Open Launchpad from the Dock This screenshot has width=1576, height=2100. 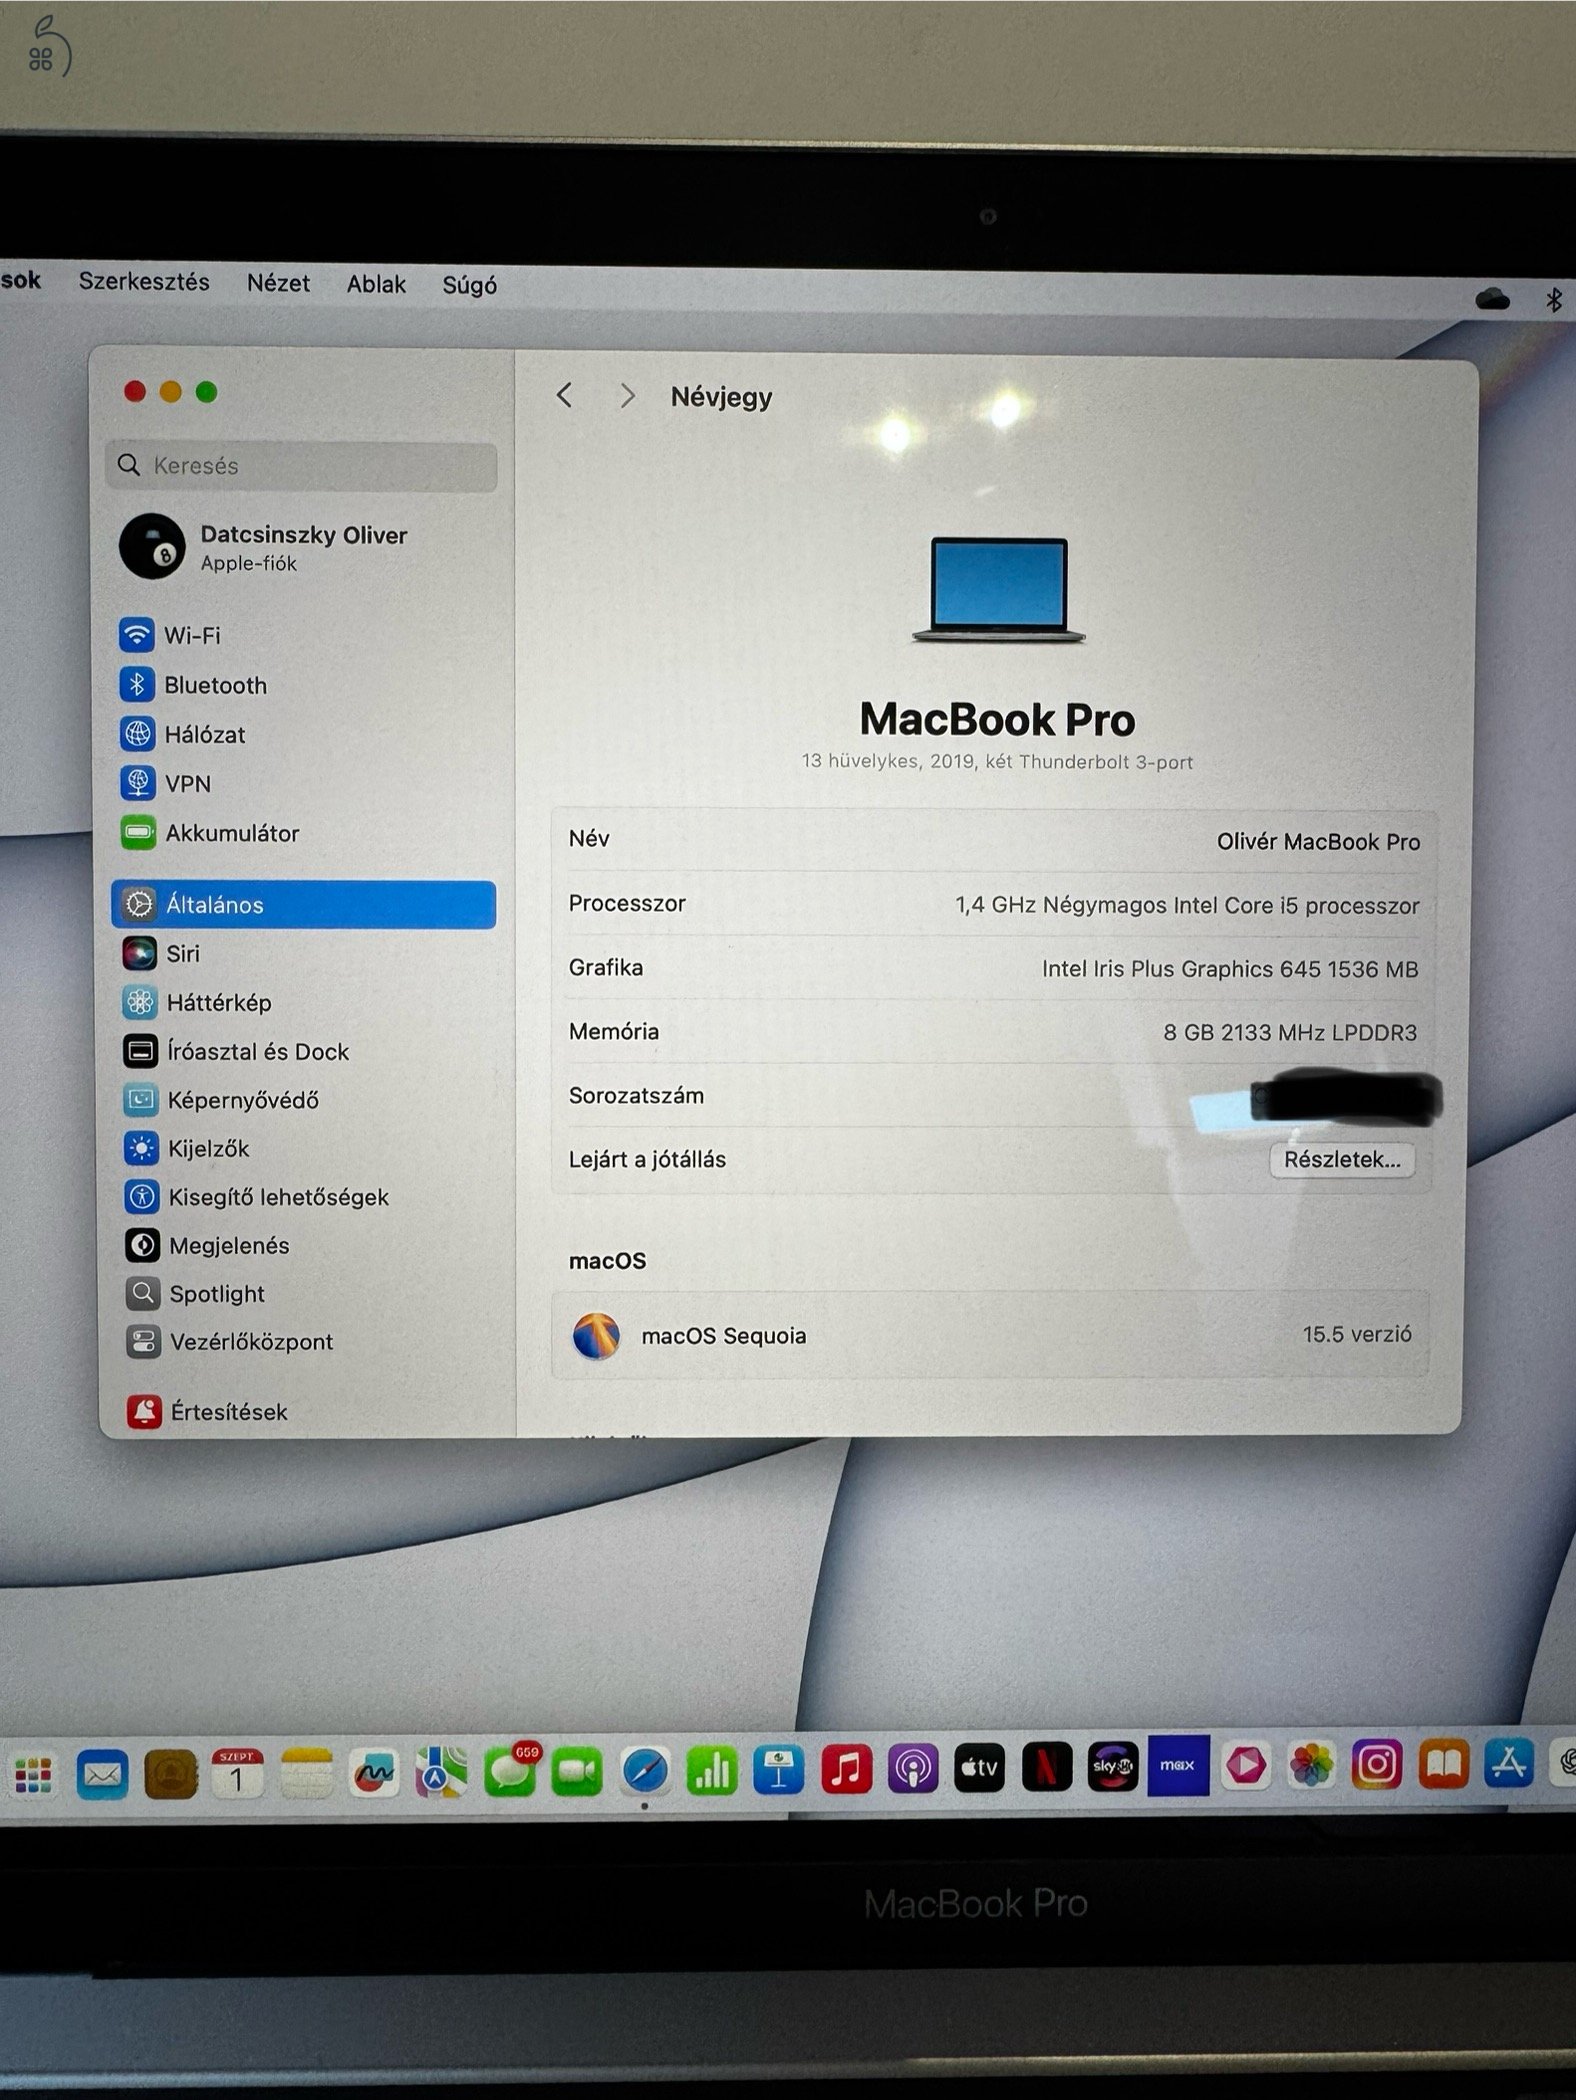[x=33, y=1777]
